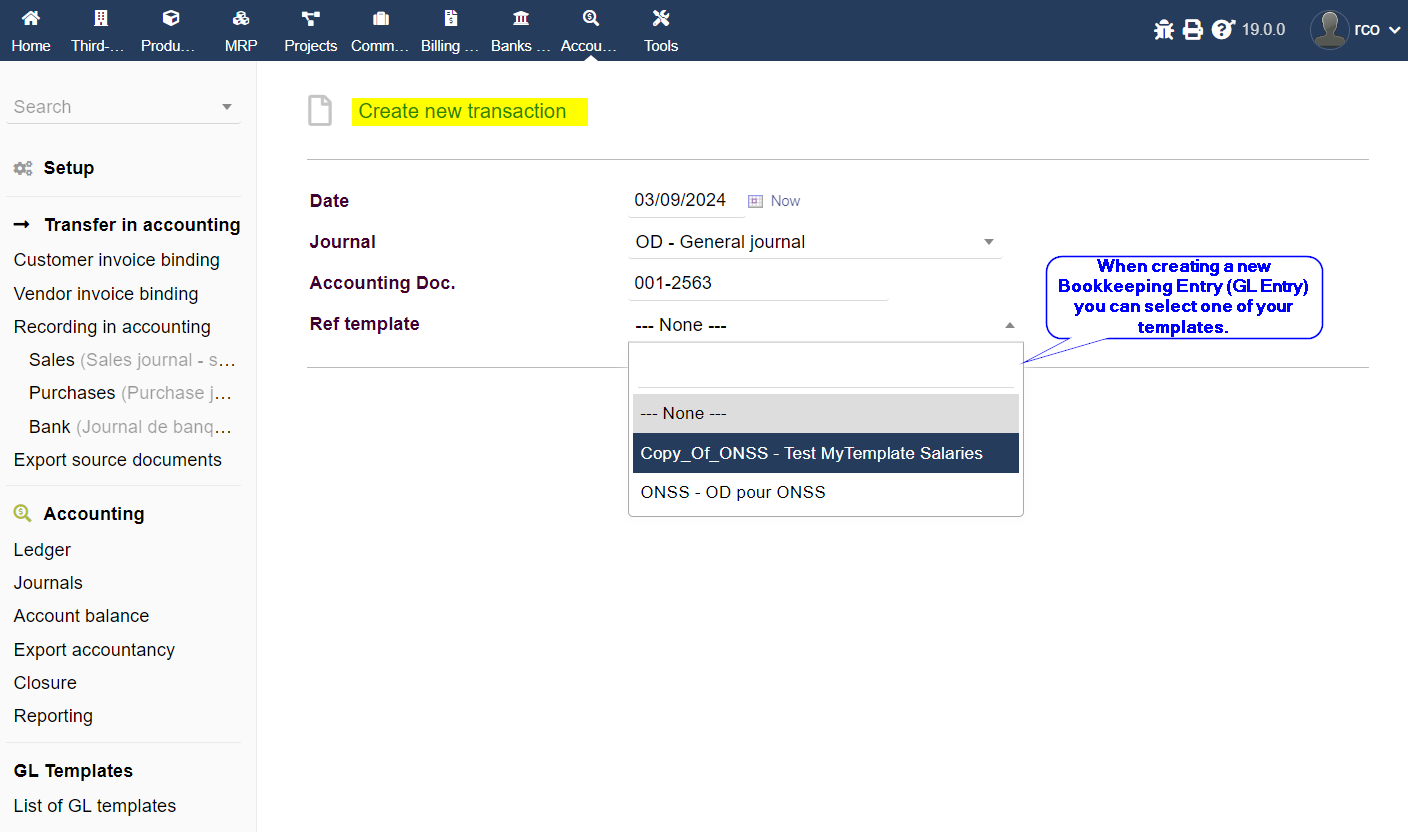Click the Now date link
This screenshot has height=832, width=1408.
click(785, 201)
